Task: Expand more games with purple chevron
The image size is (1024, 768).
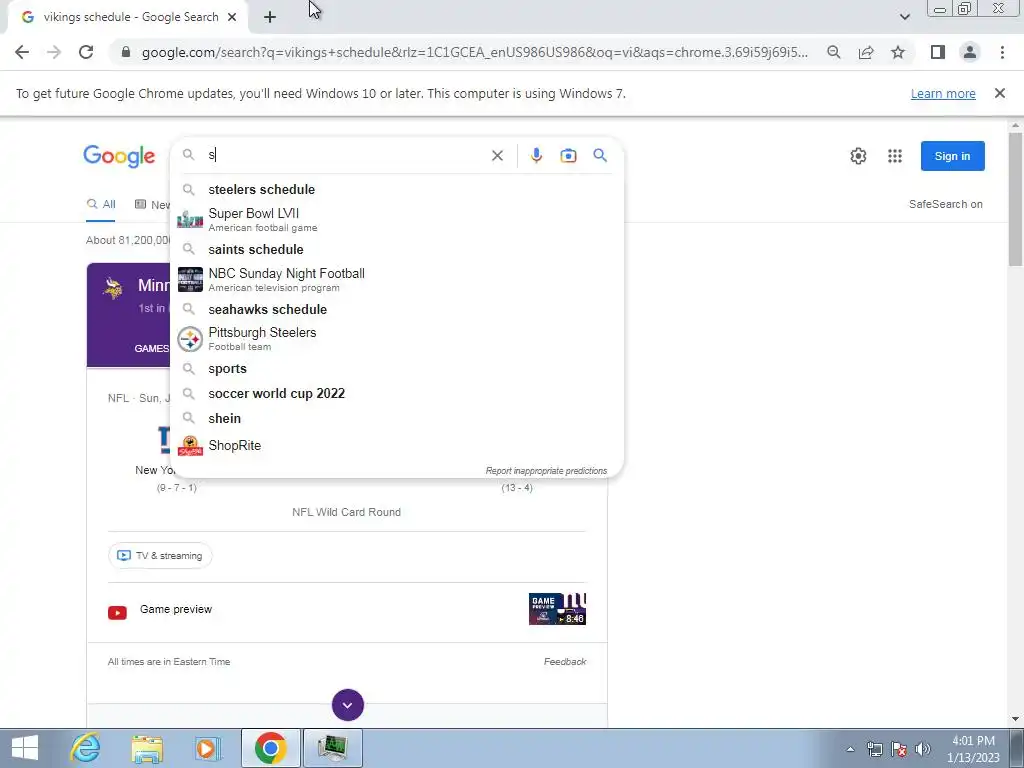Action: [347, 705]
